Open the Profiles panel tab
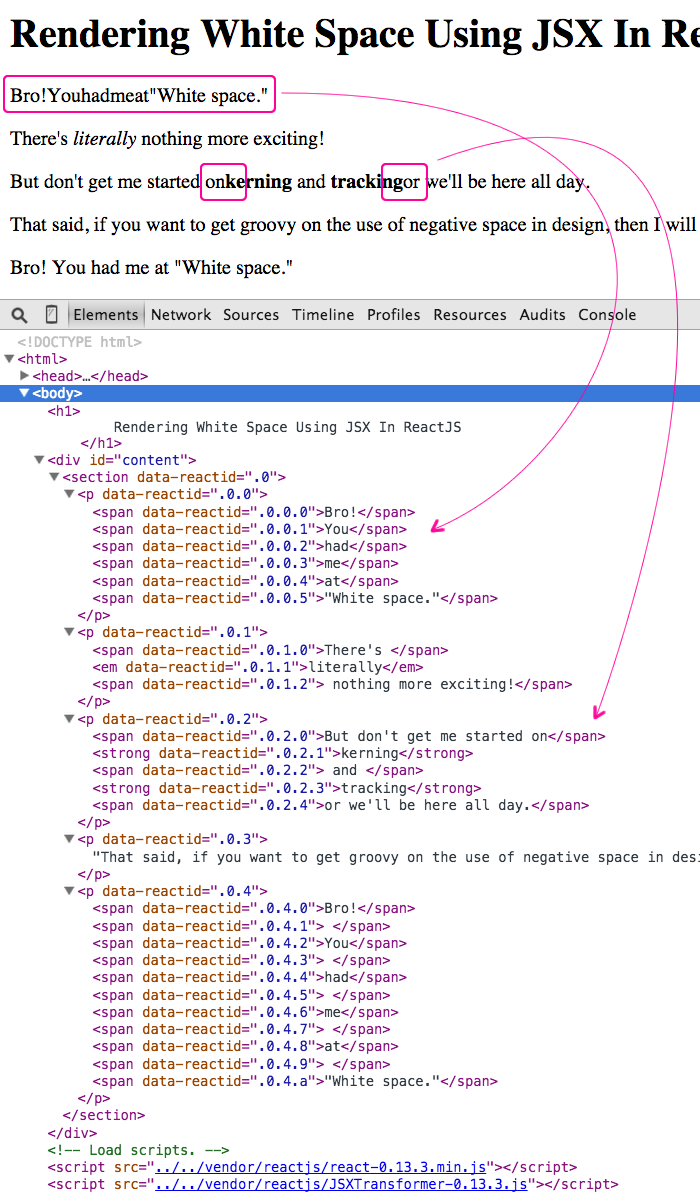Image resolution: width=700 pixels, height=1195 pixels. coord(393,315)
